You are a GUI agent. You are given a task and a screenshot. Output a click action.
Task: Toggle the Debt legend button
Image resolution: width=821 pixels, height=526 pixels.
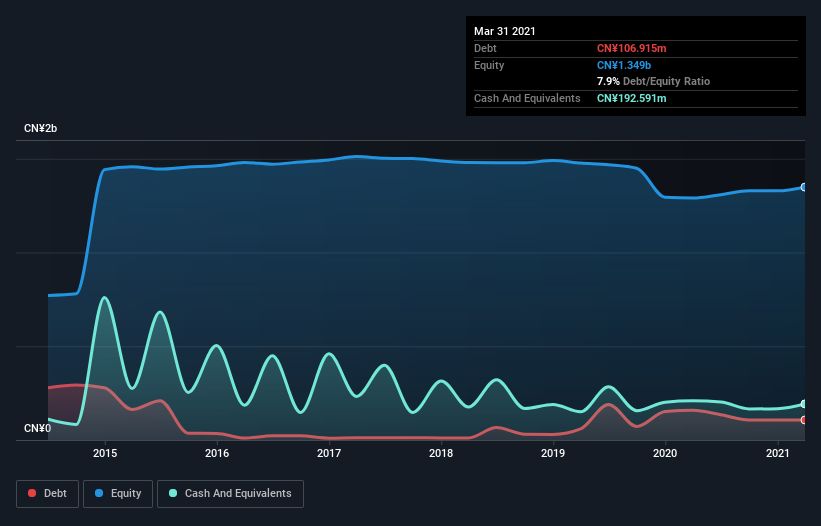click(x=48, y=494)
